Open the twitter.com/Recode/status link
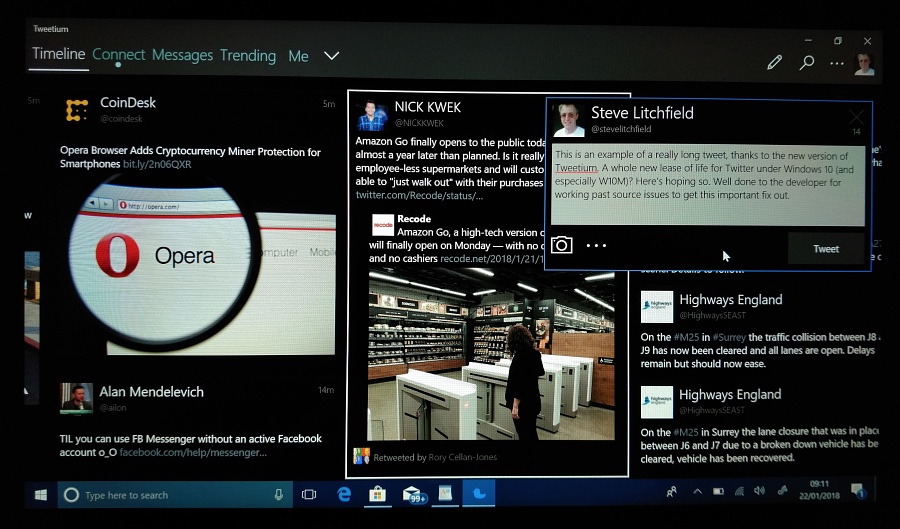Image resolution: width=900 pixels, height=529 pixels. pyautogui.click(x=419, y=196)
